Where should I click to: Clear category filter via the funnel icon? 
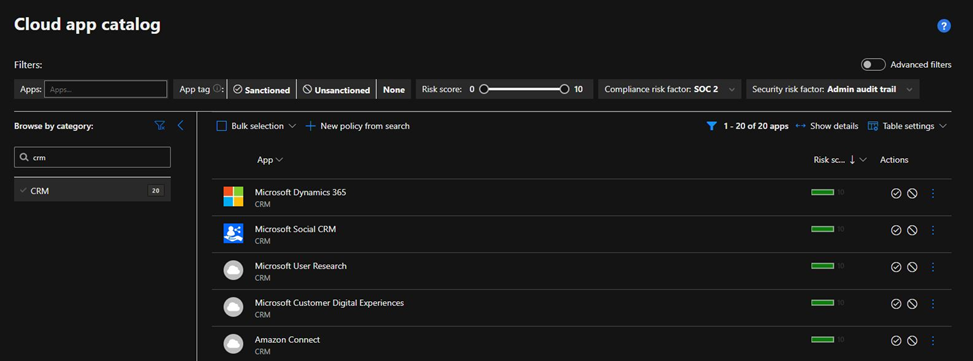tap(159, 126)
